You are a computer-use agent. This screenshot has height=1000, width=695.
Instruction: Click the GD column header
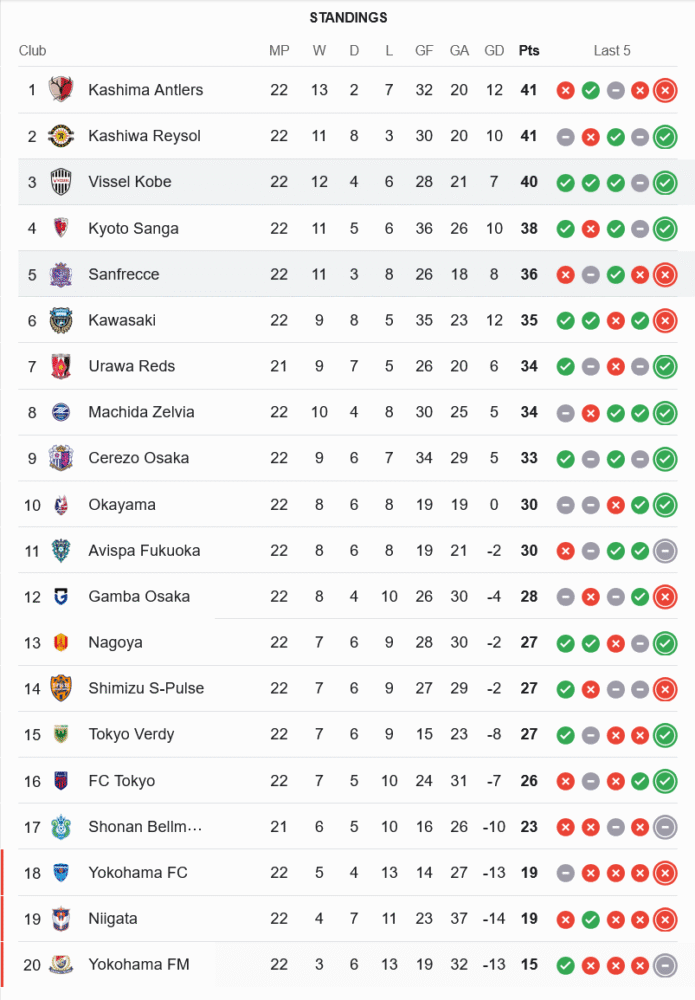(x=494, y=51)
